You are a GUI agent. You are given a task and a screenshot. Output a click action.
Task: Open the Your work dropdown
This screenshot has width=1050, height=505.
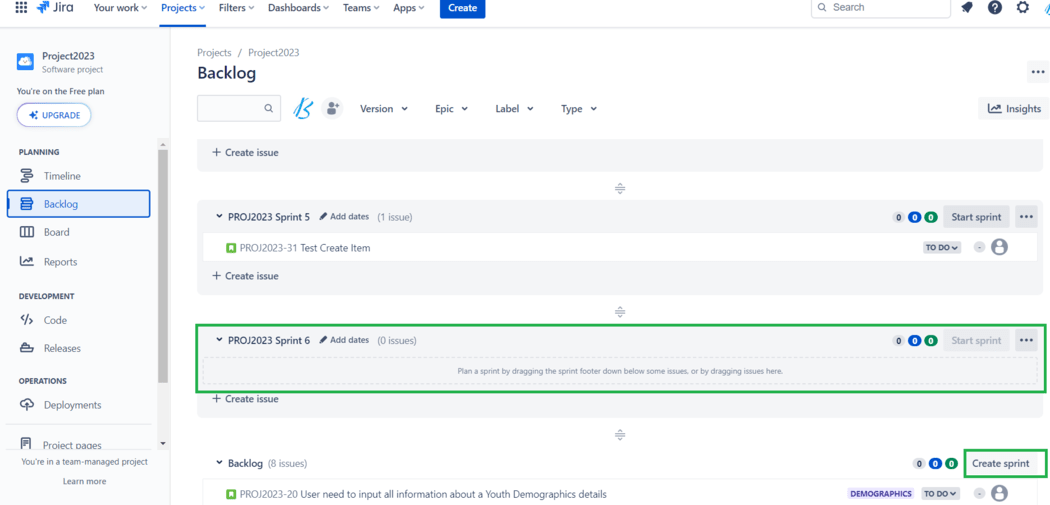121,8
